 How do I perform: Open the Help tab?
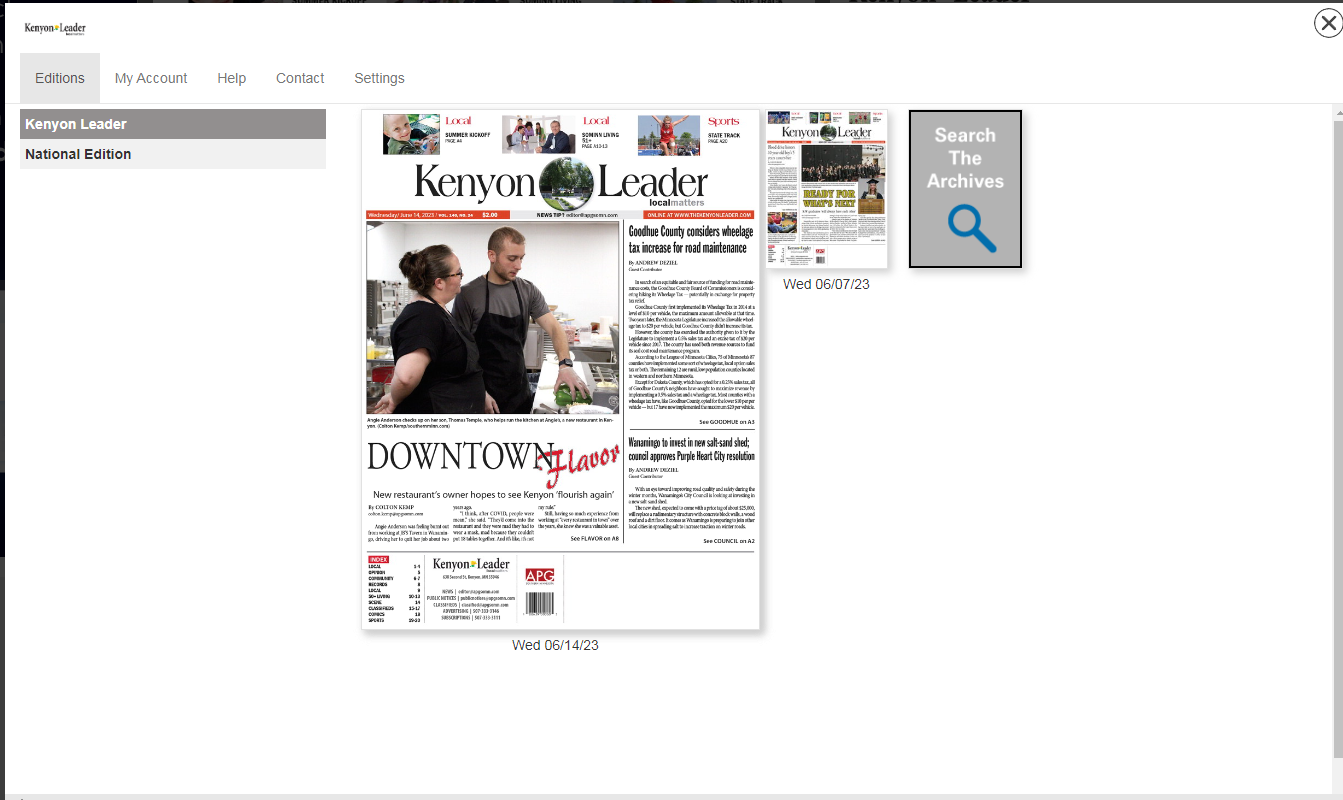click(x=232, y=78)
